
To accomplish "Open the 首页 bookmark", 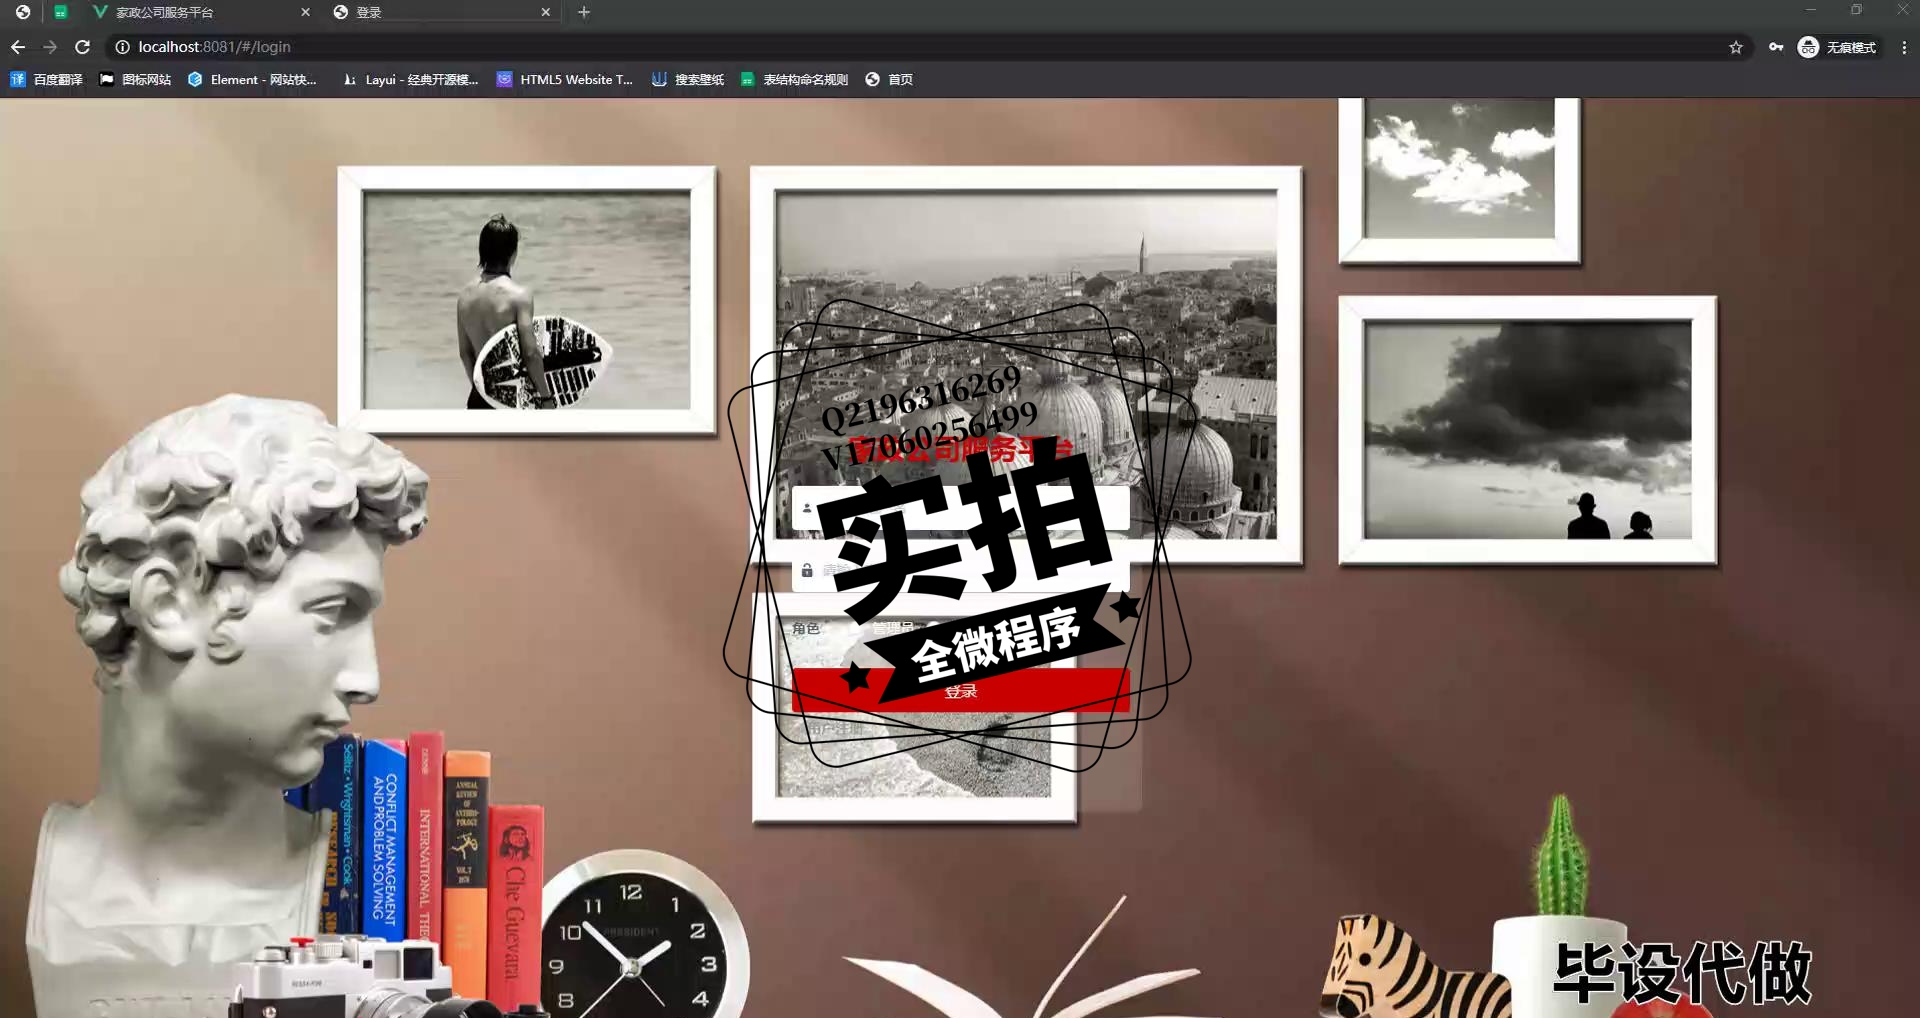I will (889, 79).
